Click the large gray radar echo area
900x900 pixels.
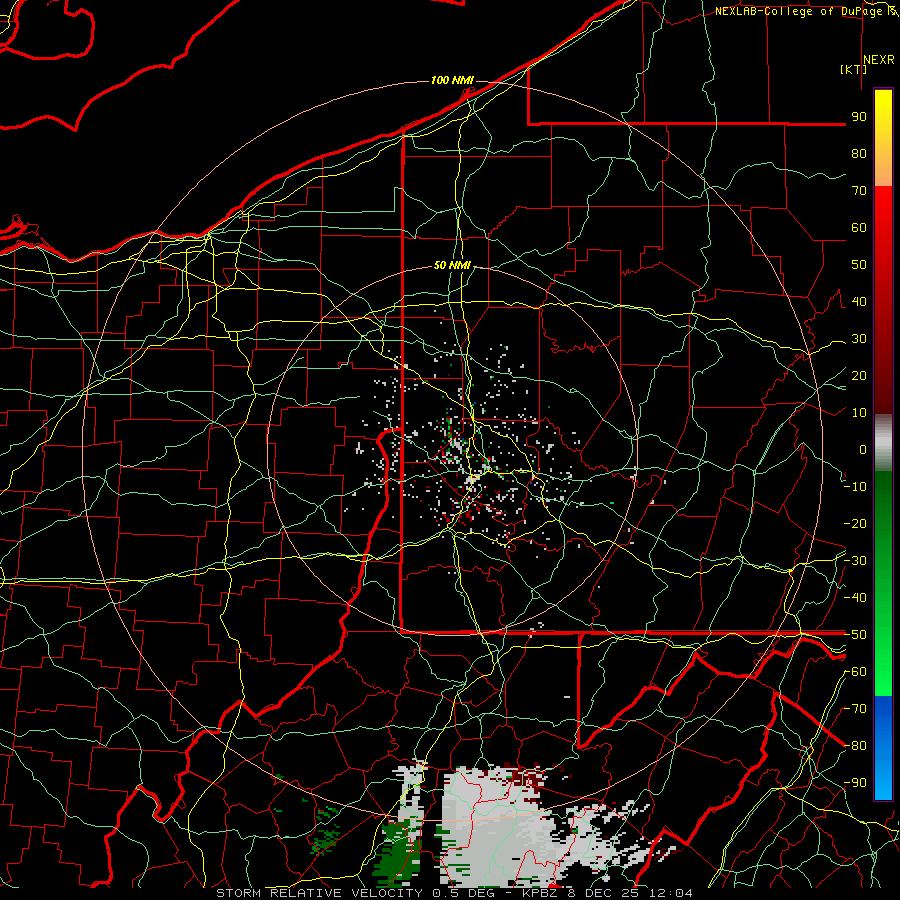point(499,827)
